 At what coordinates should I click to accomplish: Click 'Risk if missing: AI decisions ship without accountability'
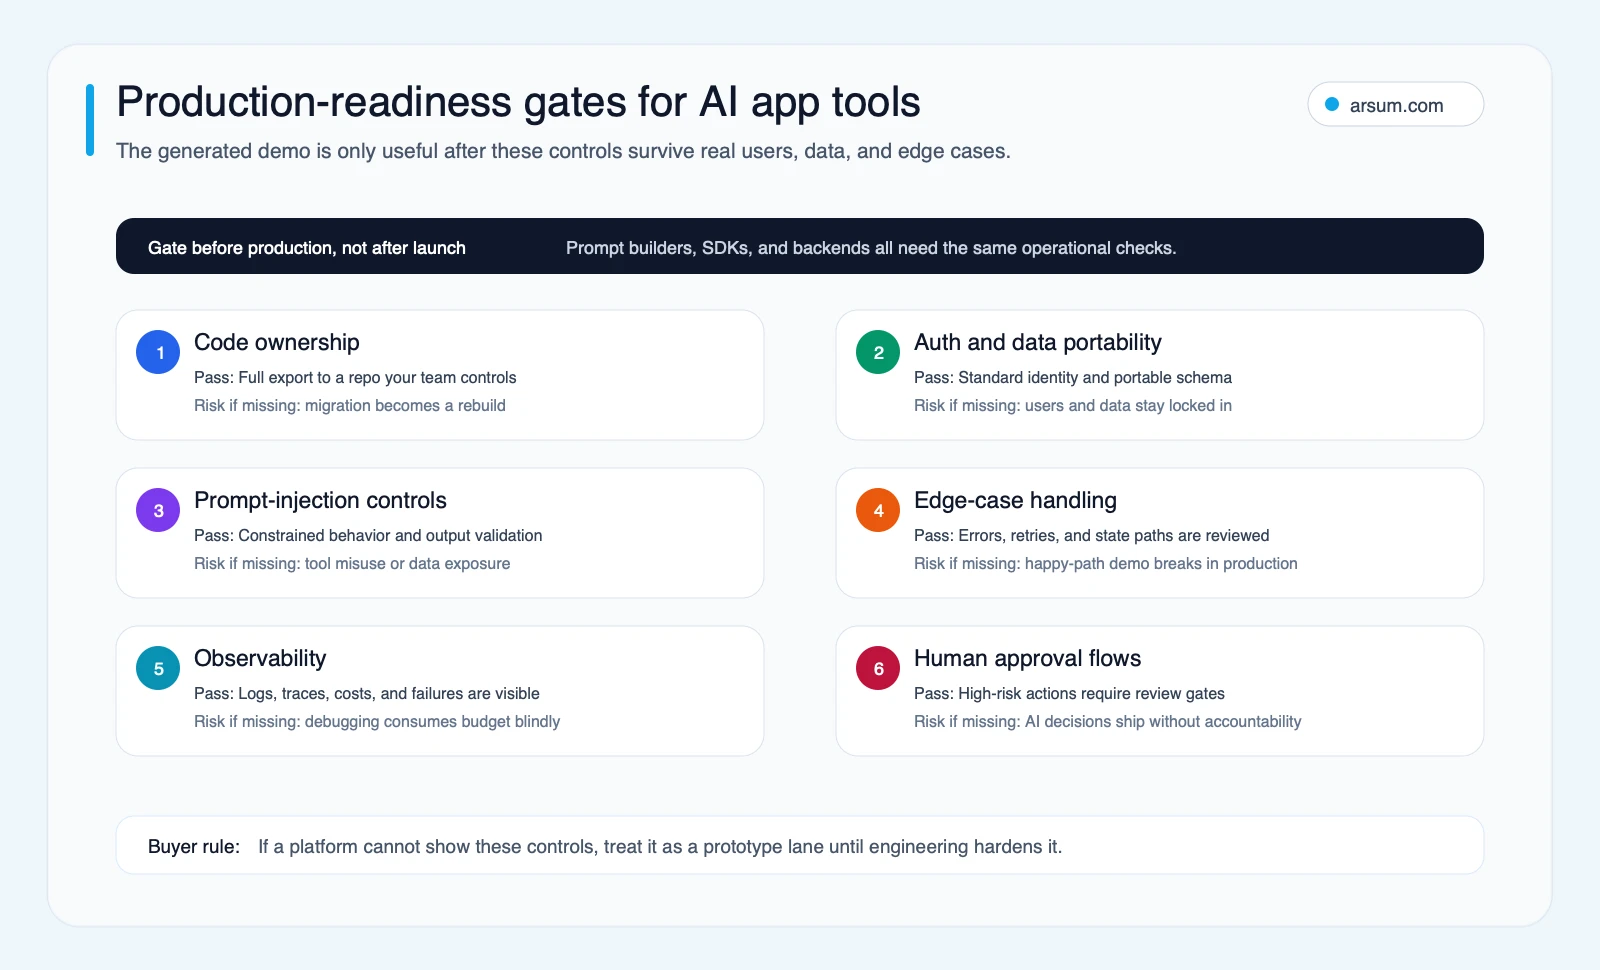click(1108, 722)
